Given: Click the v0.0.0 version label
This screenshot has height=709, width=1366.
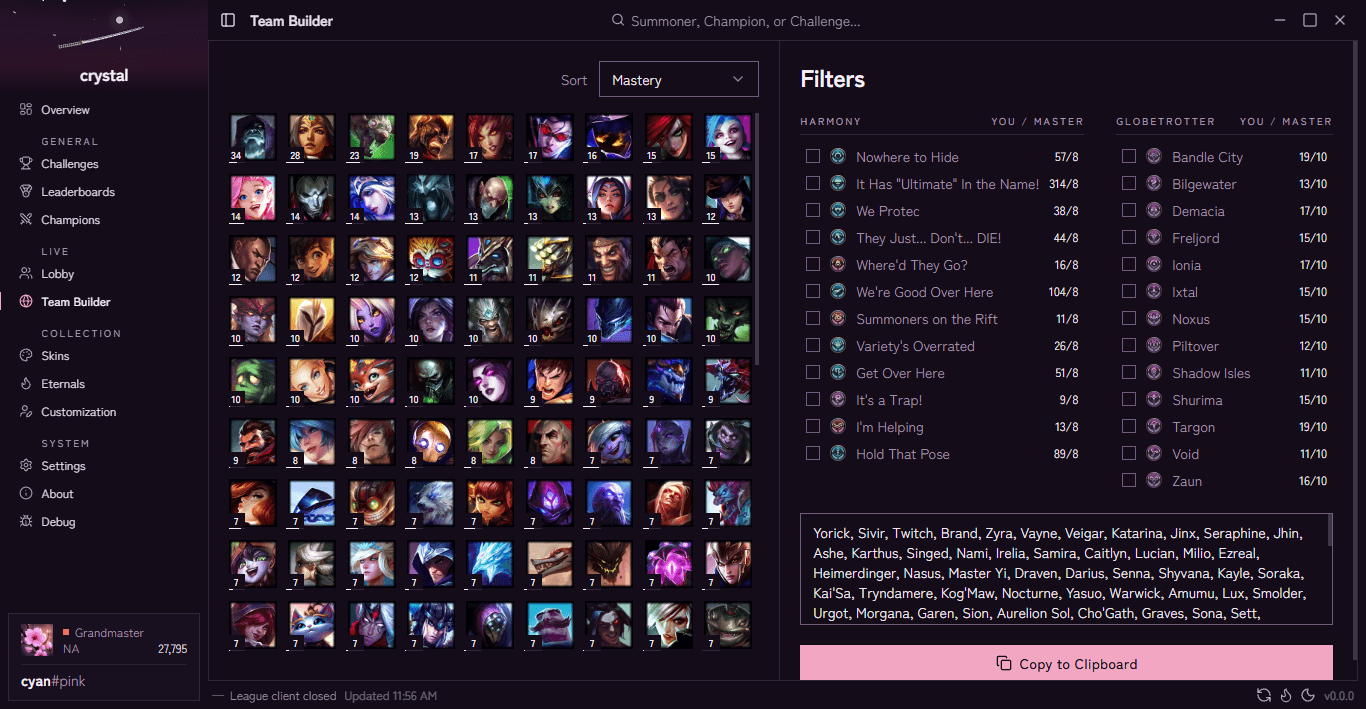Looking at the screenshot, I should click(x=1339, y=696).
